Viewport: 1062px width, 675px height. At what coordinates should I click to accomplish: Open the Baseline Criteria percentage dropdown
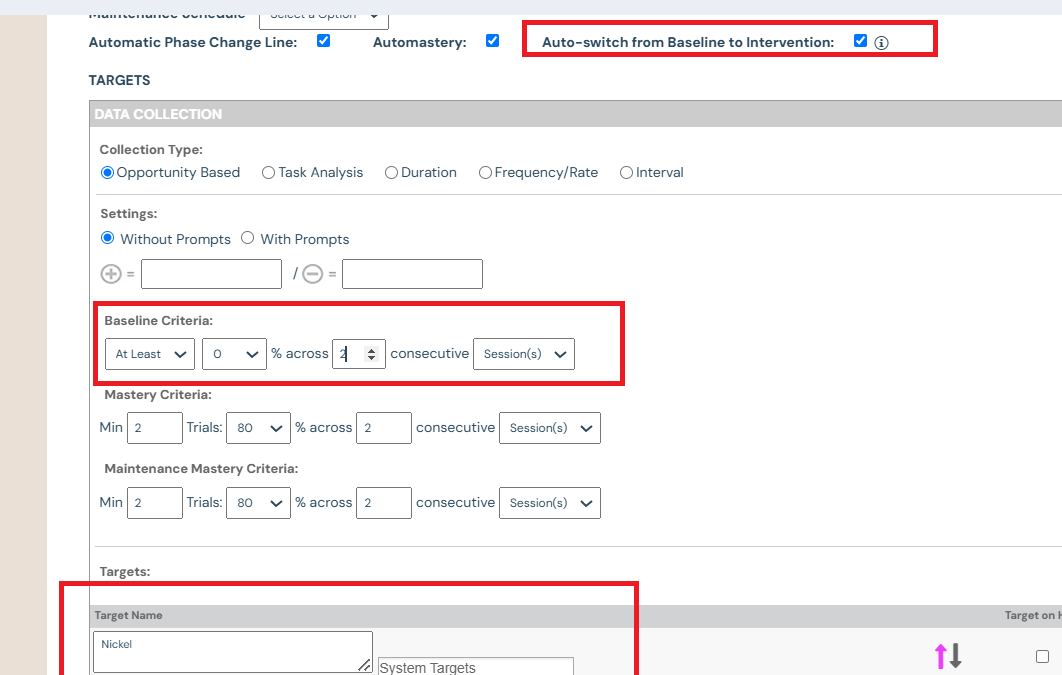point(234,354)
